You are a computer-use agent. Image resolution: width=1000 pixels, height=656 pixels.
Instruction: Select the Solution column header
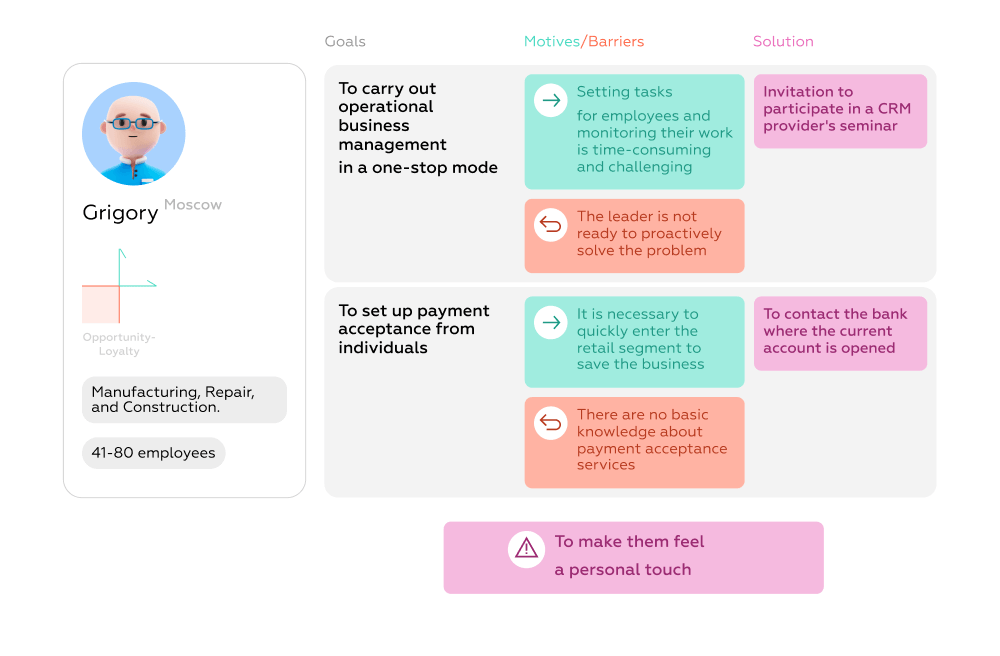point(783,42)
